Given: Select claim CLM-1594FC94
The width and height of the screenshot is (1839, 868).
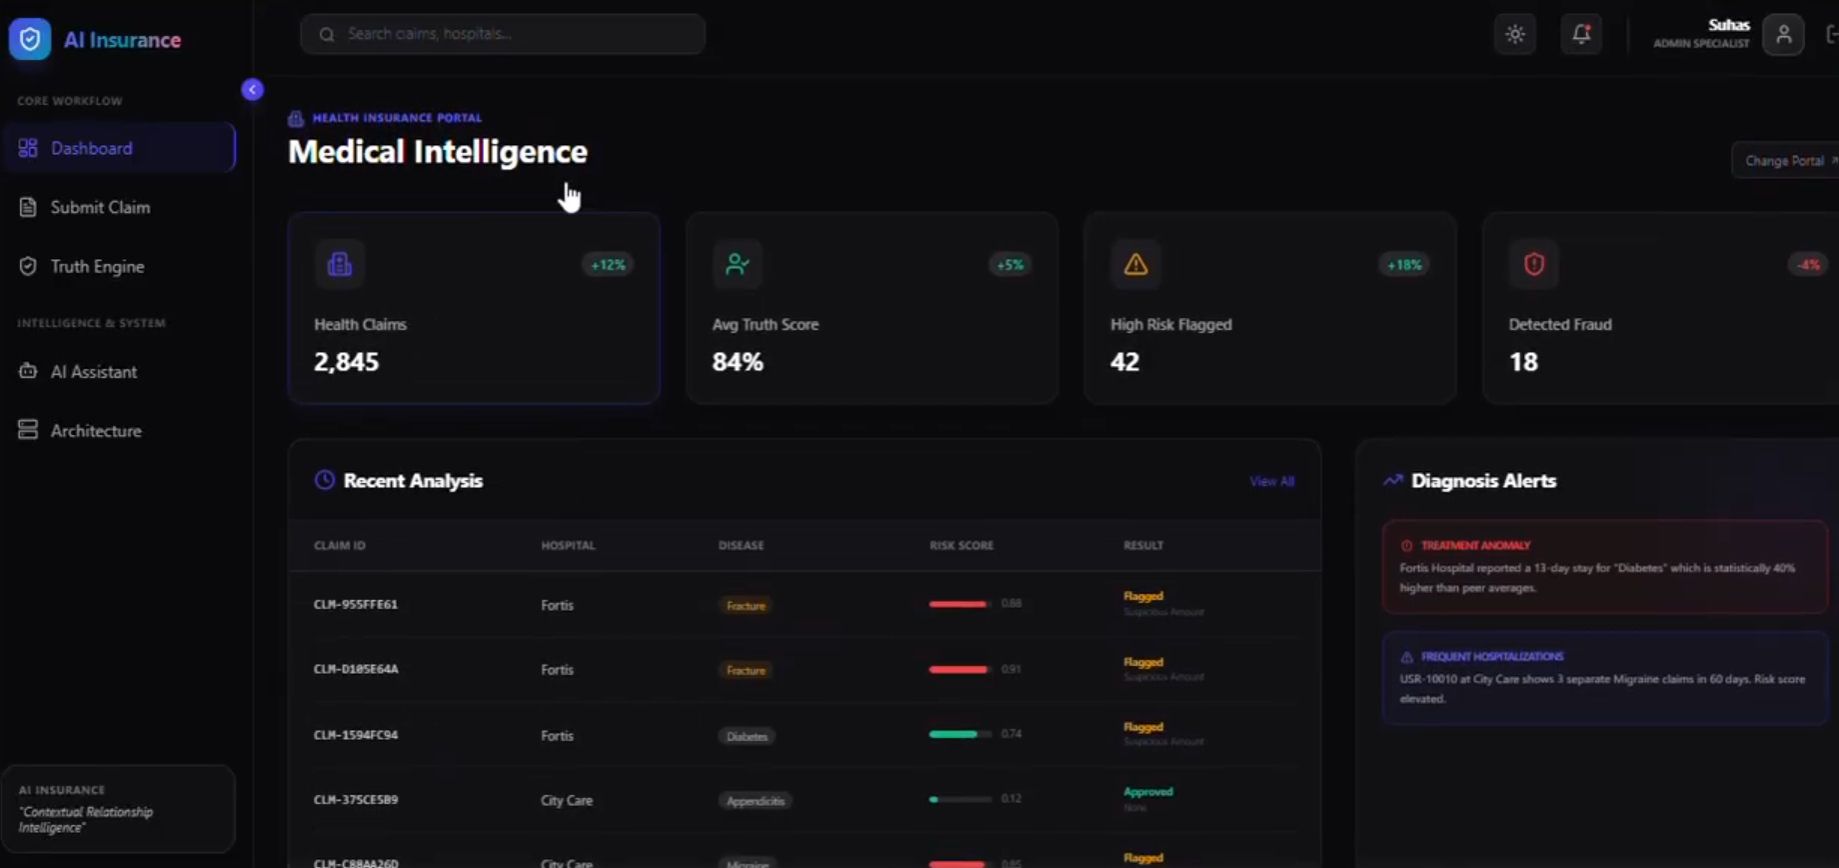Looking at the screenshot, I should tap(356, 735).
